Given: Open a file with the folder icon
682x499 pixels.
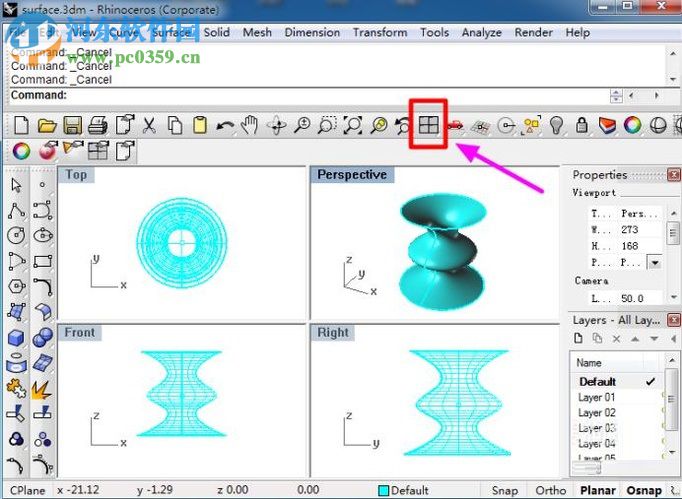Looking at the screenshot, I should point(47,126).
